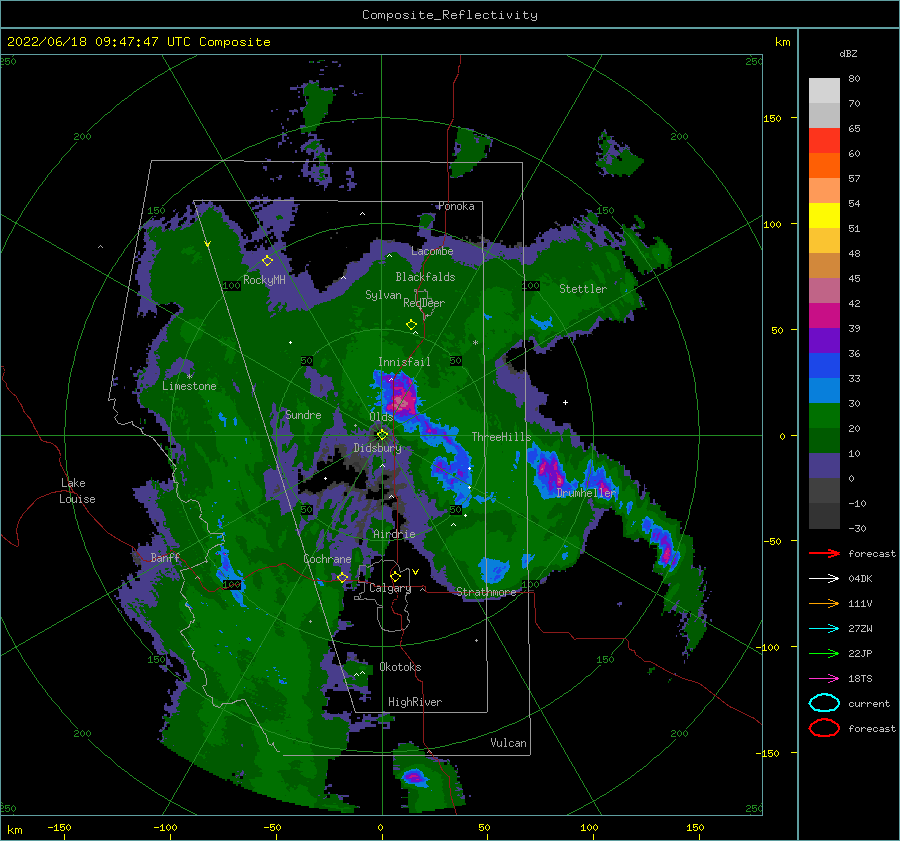The width and height of the screenshot is (900, 841).
Task: Click the ThreeHills label
Action: pos(501,437)
